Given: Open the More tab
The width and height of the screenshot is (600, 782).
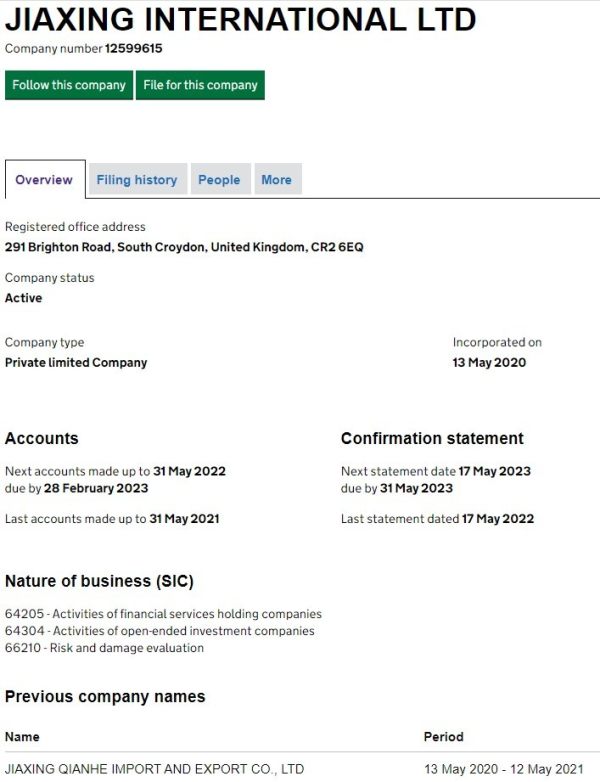Looking at the screenshot, I should (276, 180).
